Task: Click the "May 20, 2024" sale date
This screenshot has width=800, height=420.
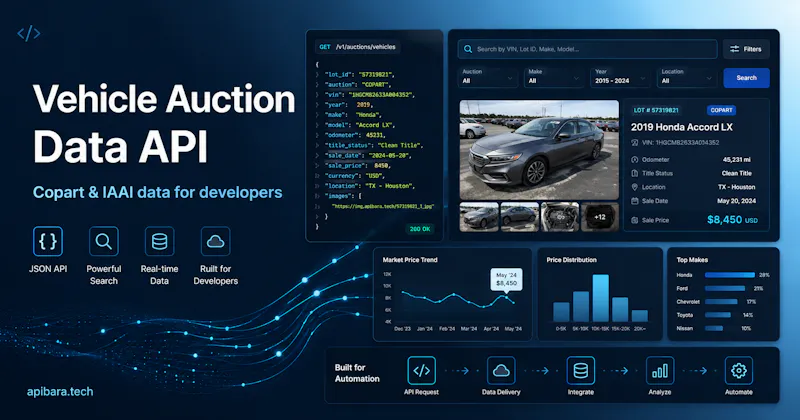Action: (x=737, y=201)
